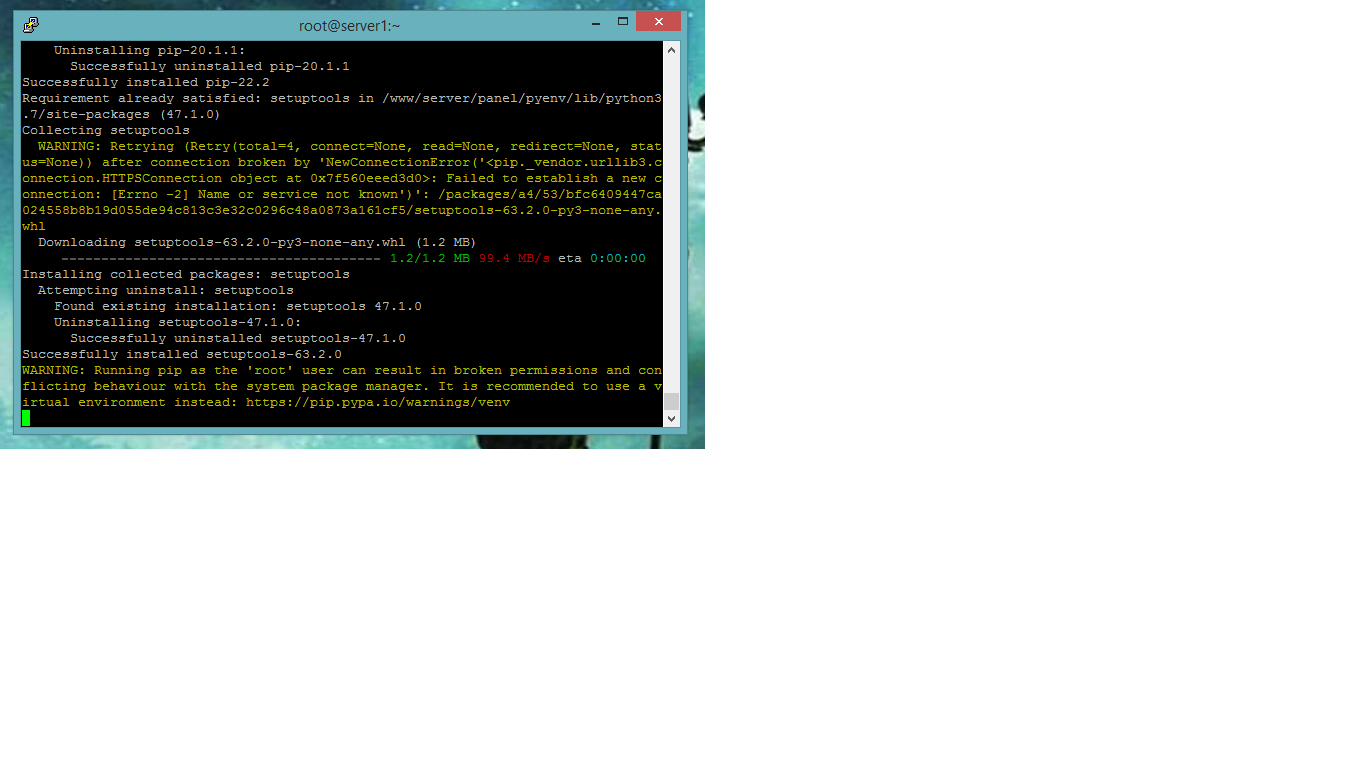Click the 'WARNING: Retrying' text
The height and width of the screenshot is (768, 1366).
(106, 146)
